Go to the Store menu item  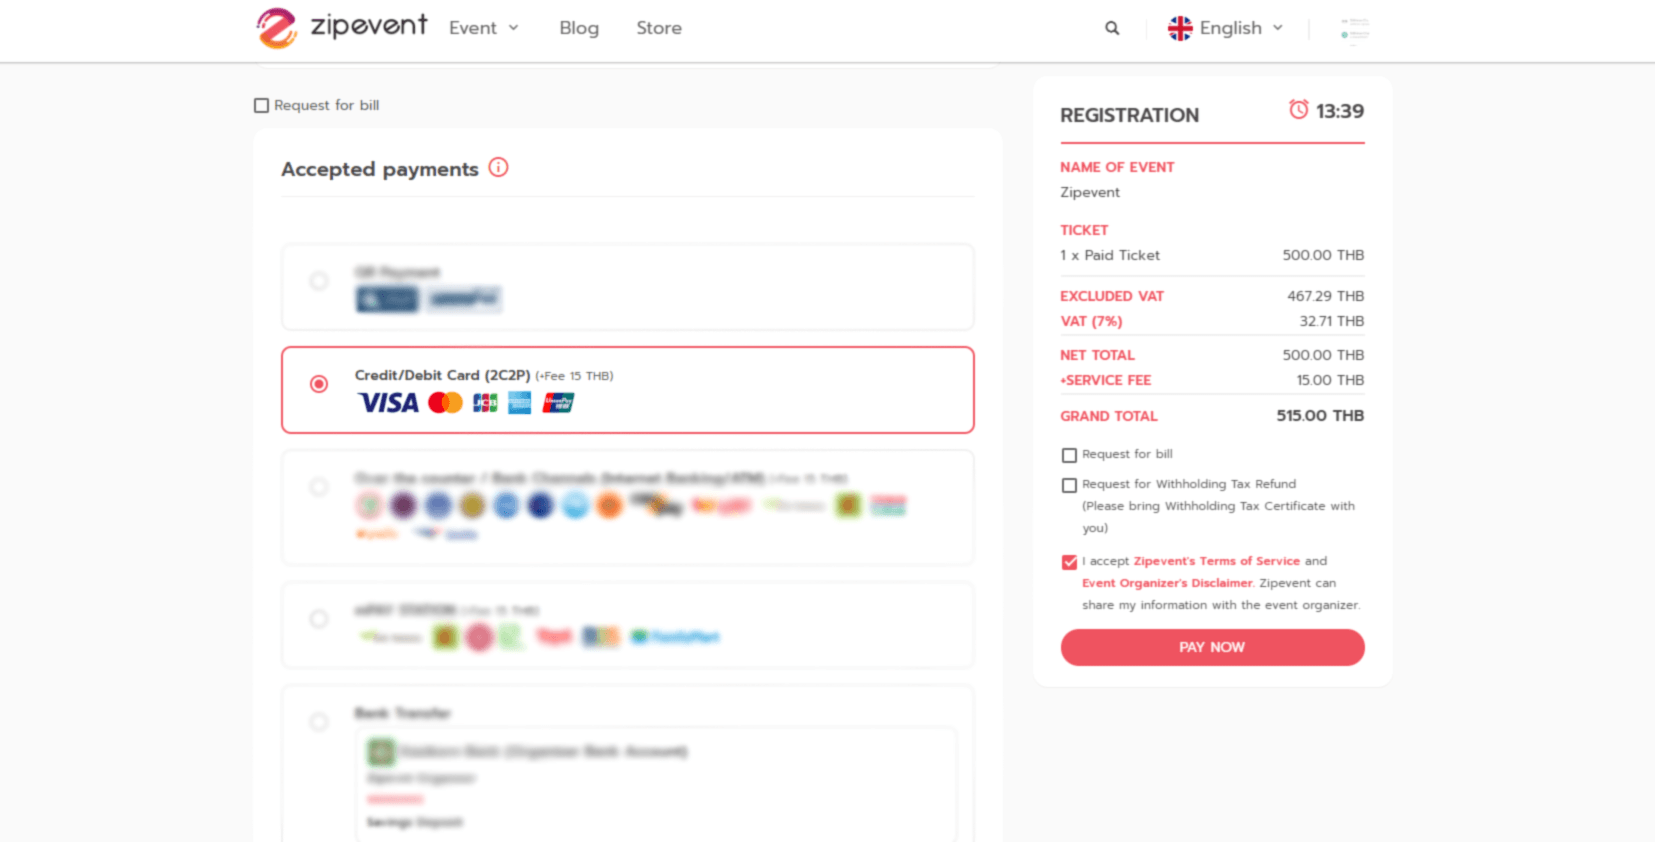click(x=659, y=28)
